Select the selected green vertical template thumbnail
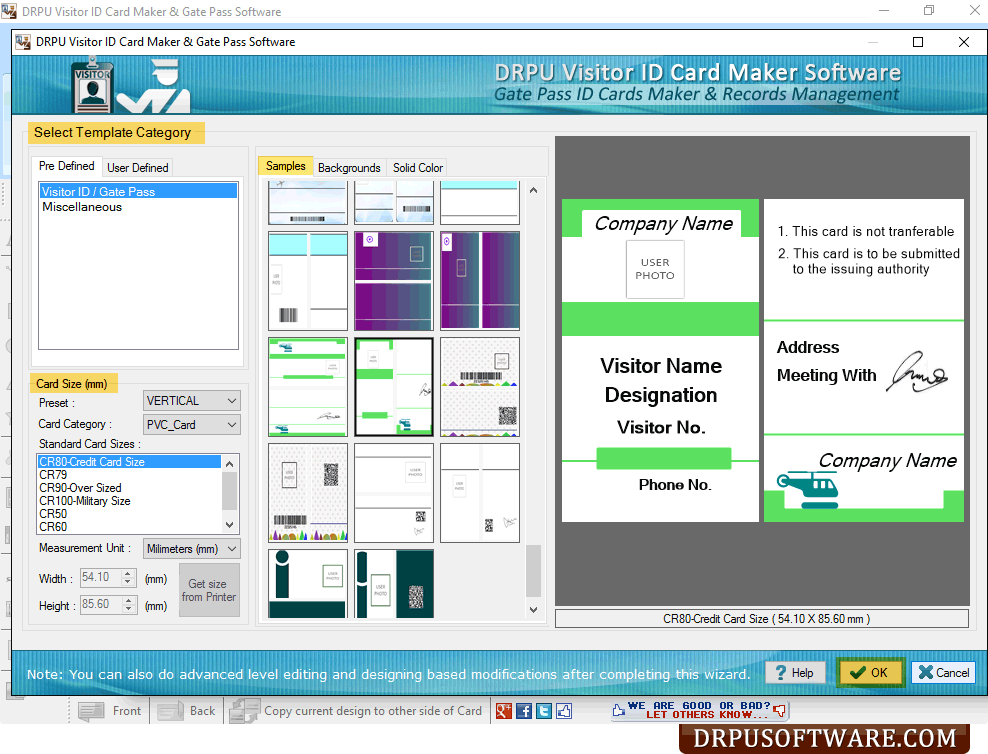988x754 pixels. coord(394,387)
